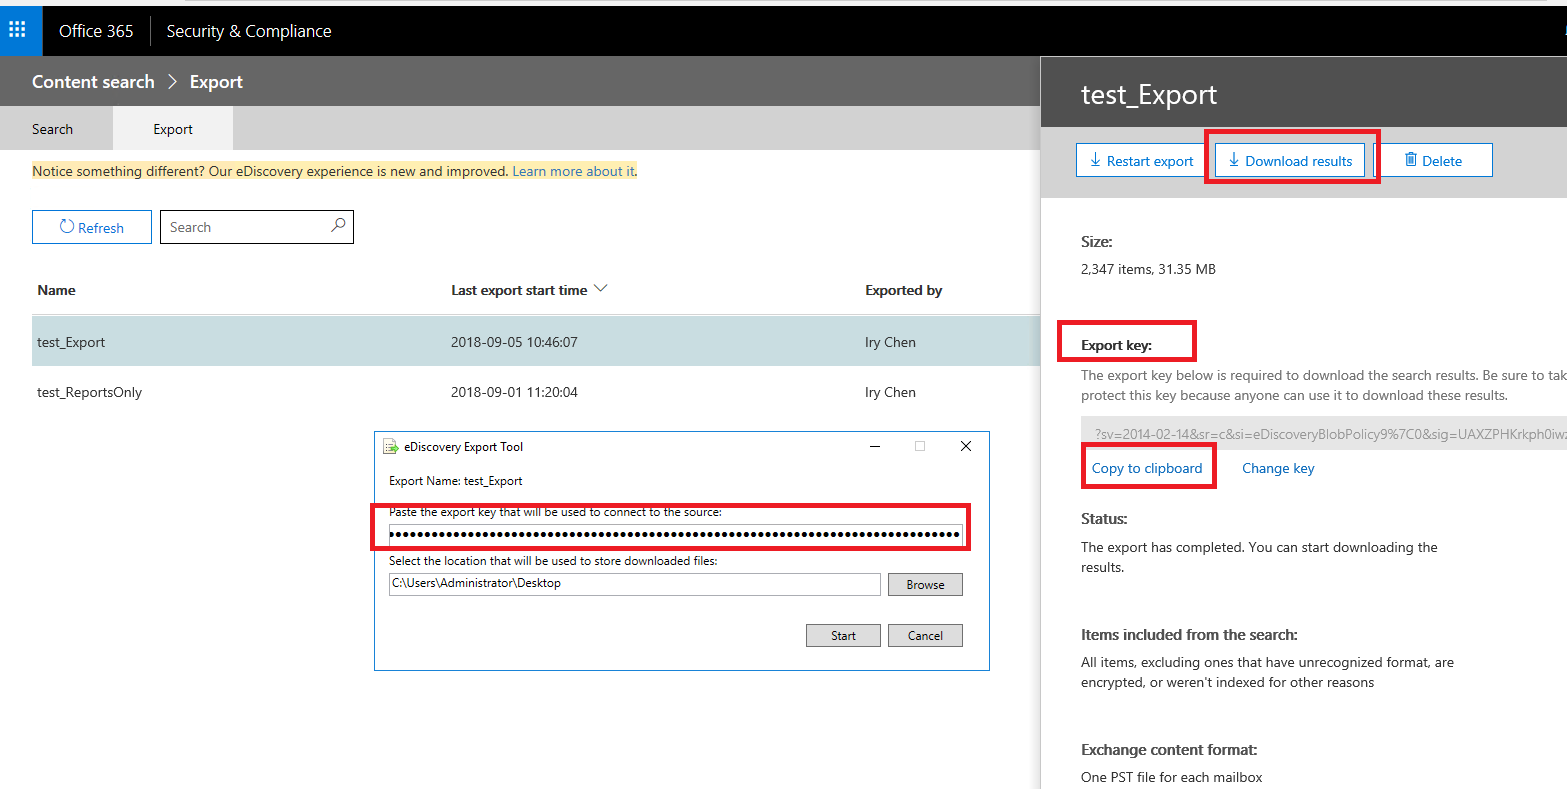This screenshot has width=1567, height=789.
Task: Click the test_Export panel heading
Action: [x=1149, y=95]
